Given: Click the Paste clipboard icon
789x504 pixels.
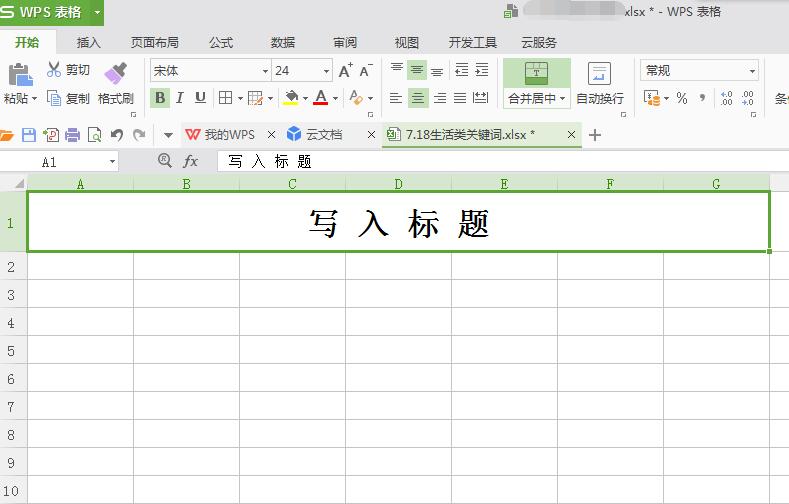Looking at the screenshot, I should pos(20,74).
